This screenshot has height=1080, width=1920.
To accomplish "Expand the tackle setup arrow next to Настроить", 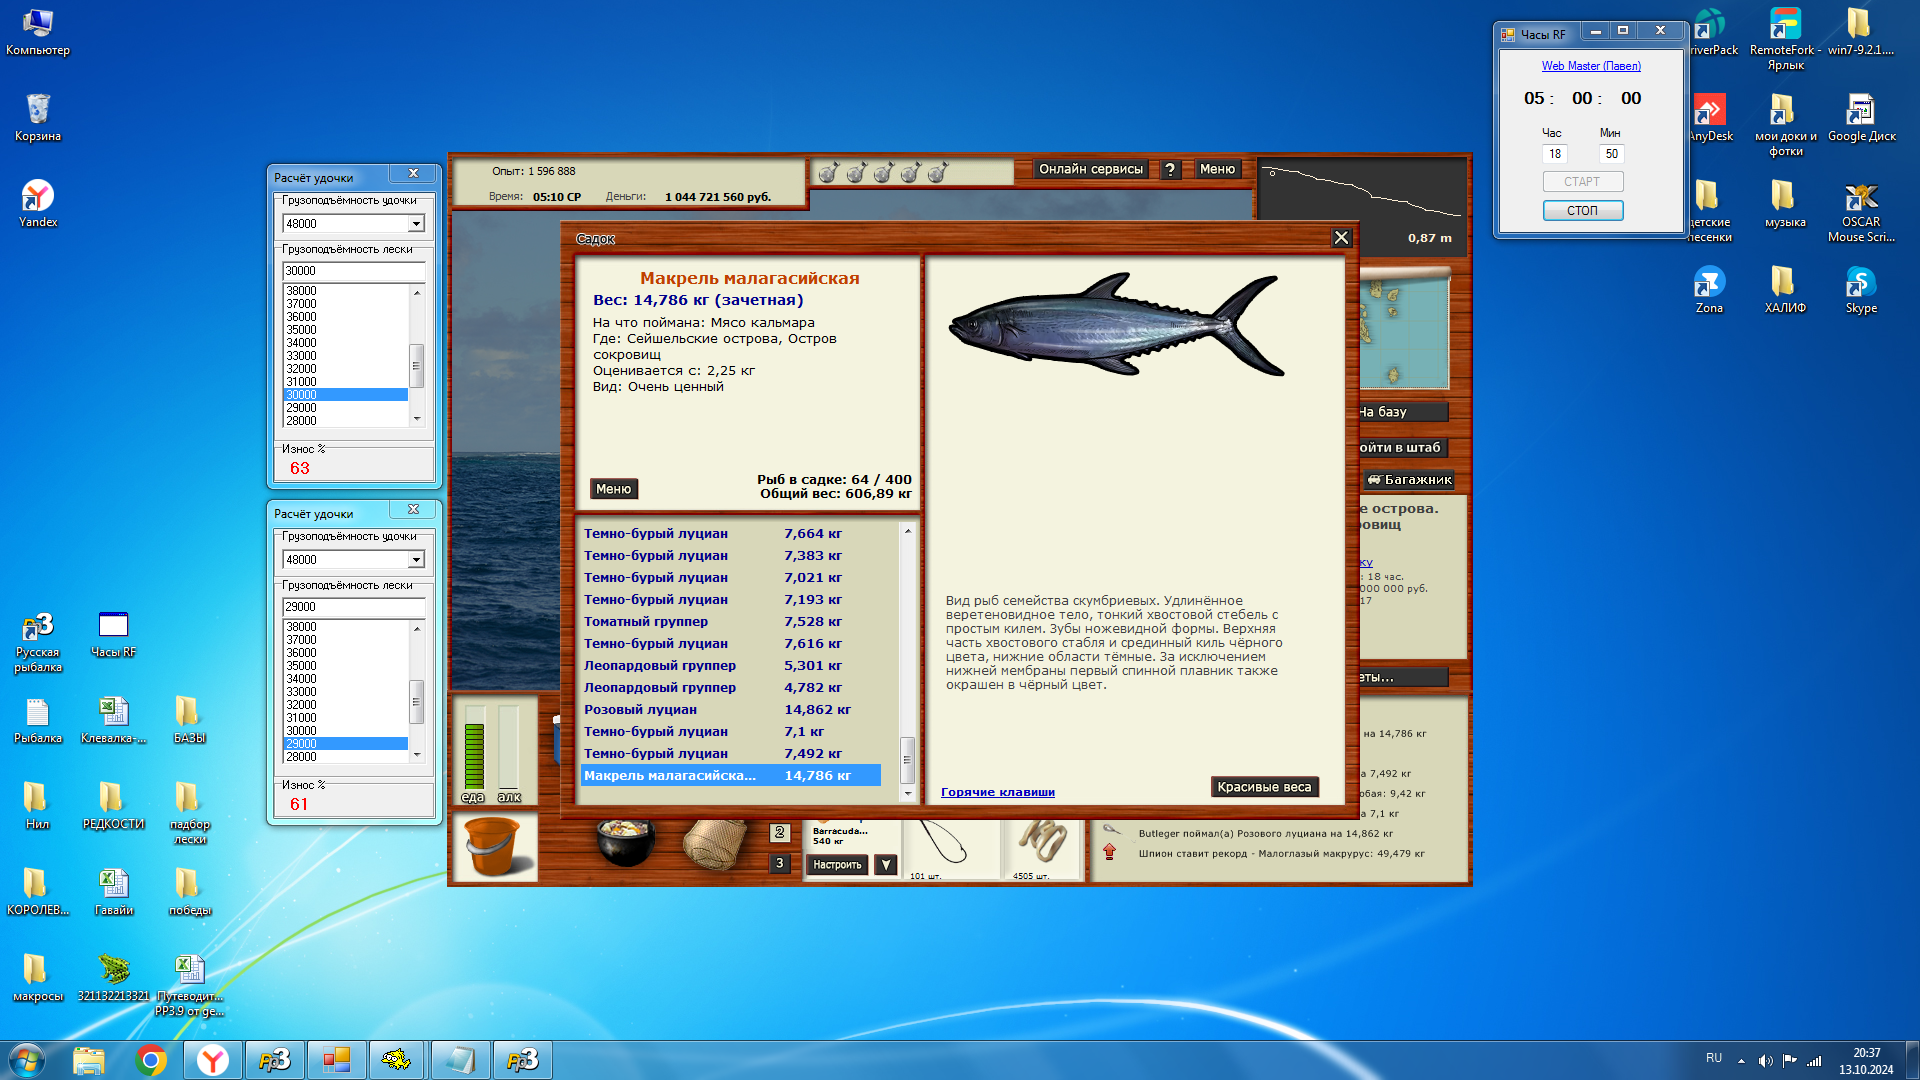I will [x=886, y=865].
